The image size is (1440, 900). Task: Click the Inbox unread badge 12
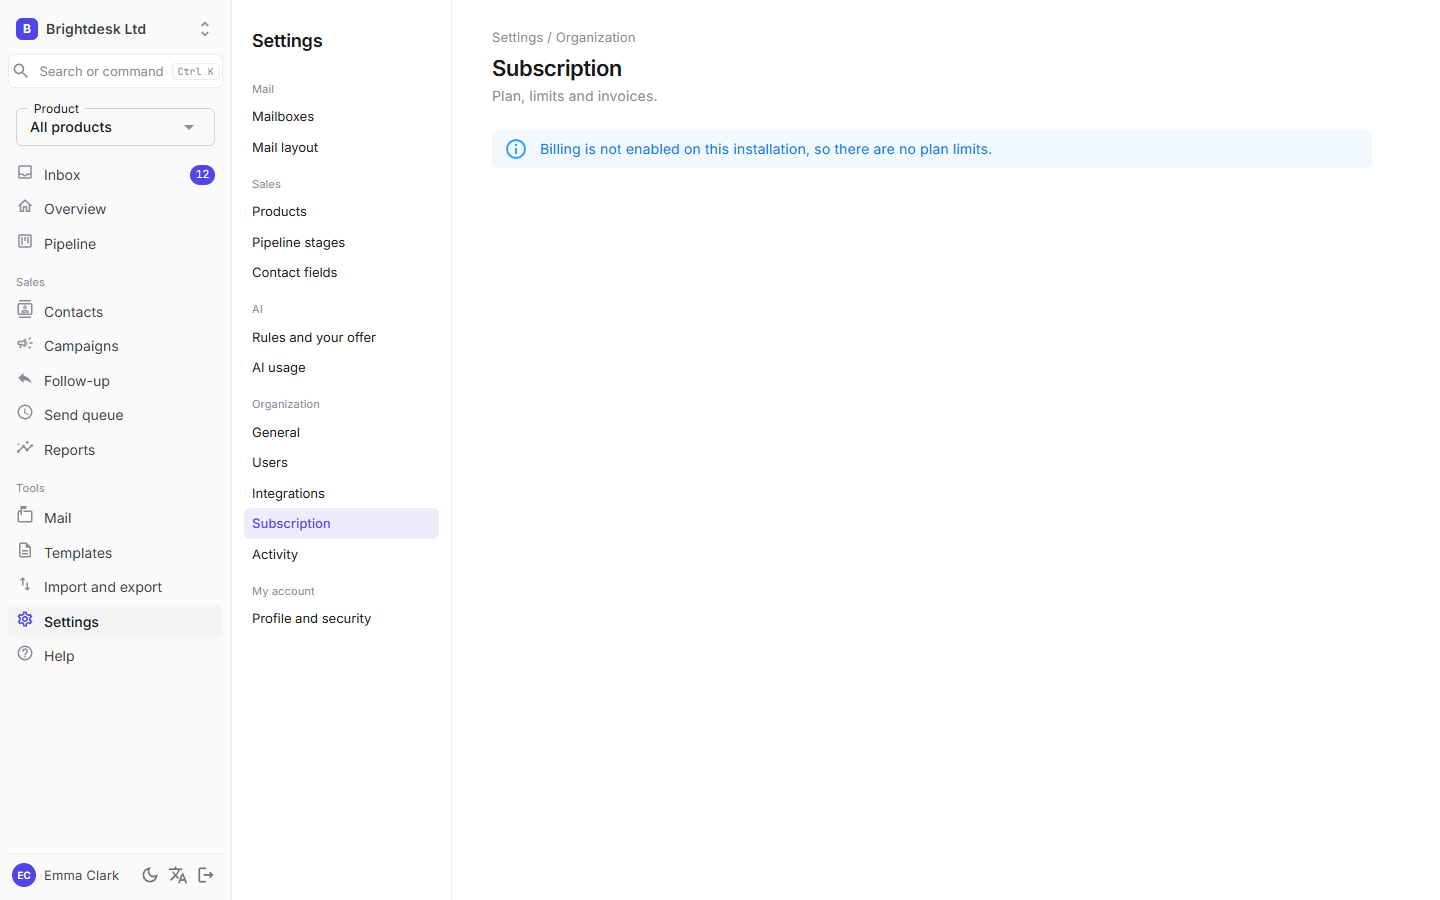coord(202,175)
